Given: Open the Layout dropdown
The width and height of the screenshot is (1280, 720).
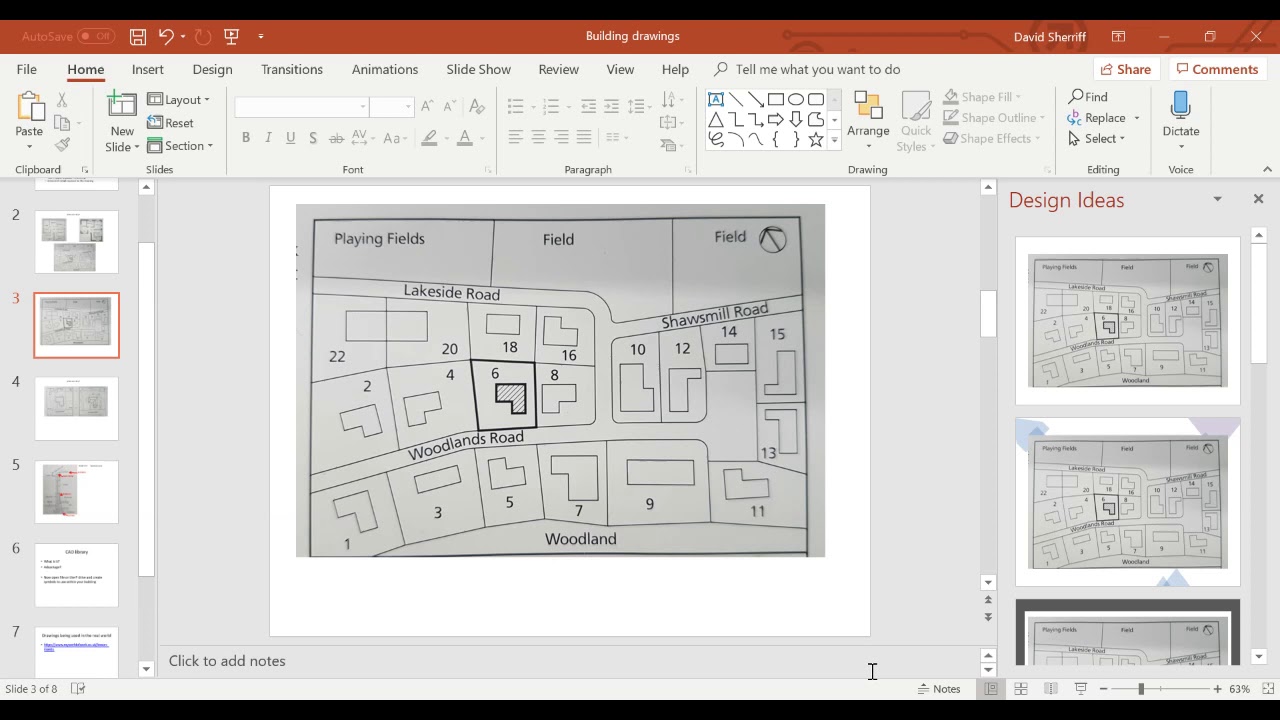Looking at the screenshot, I should (x=179, y=99).
